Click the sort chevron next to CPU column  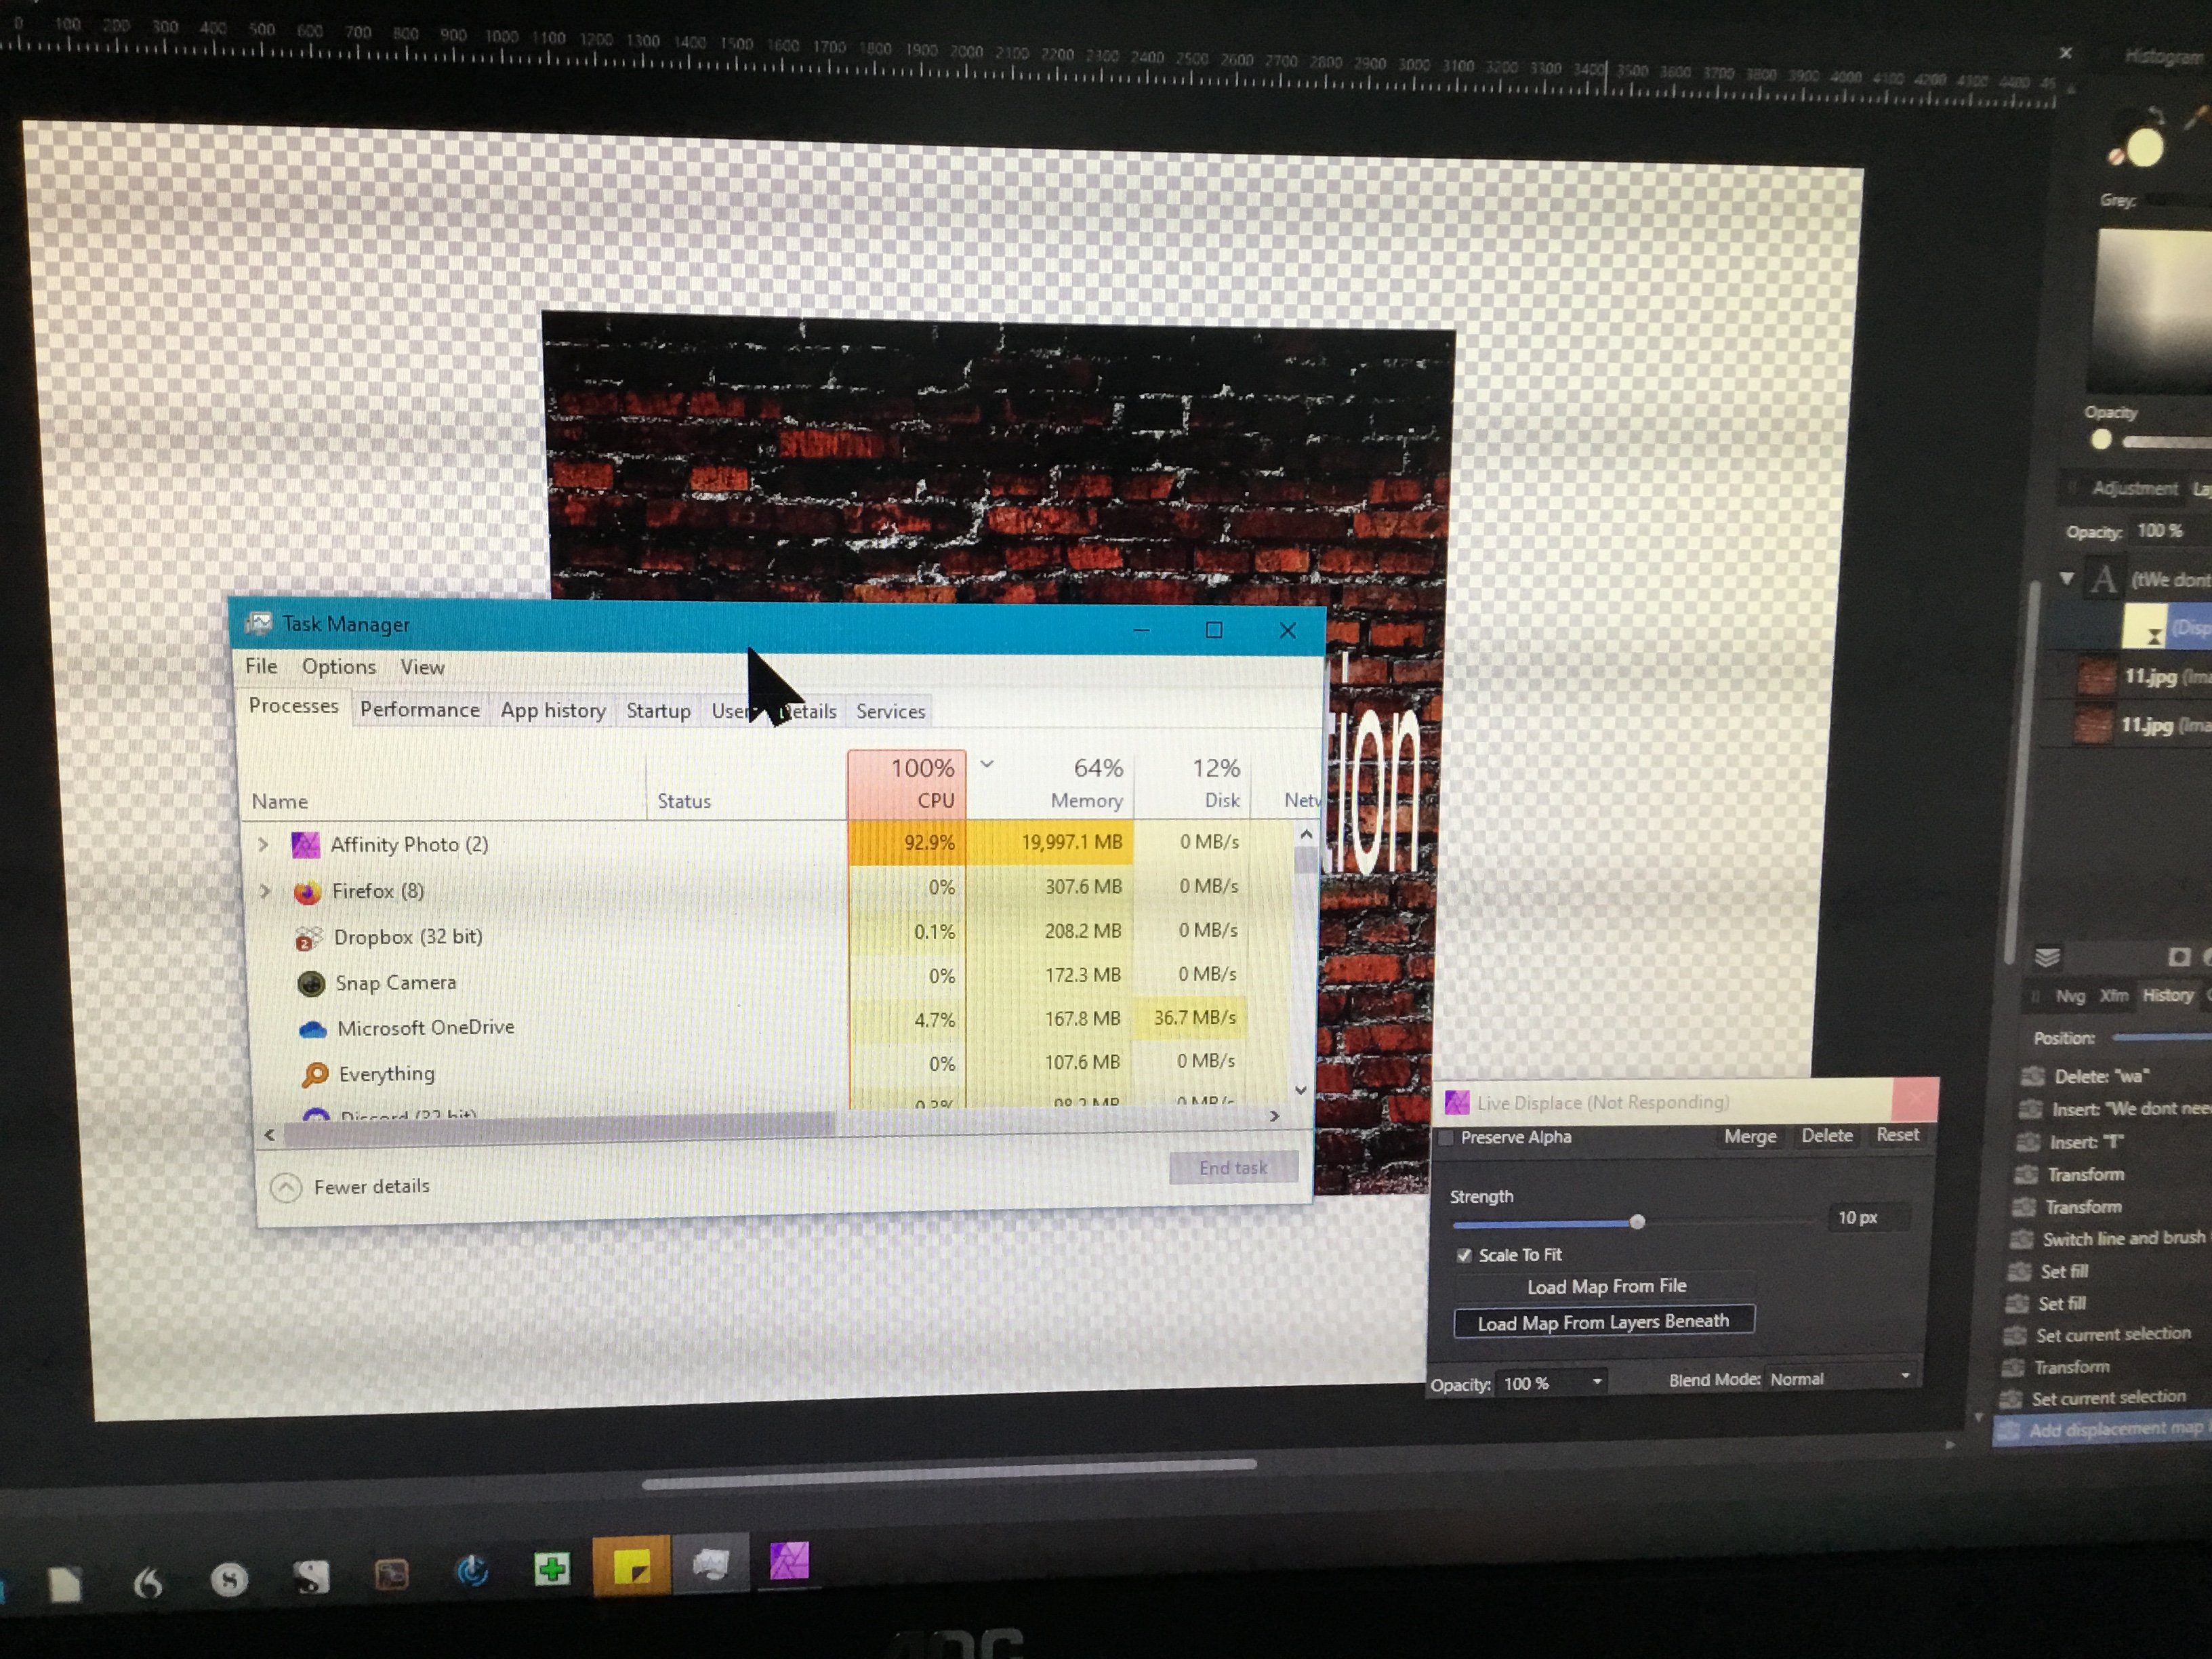987,765
